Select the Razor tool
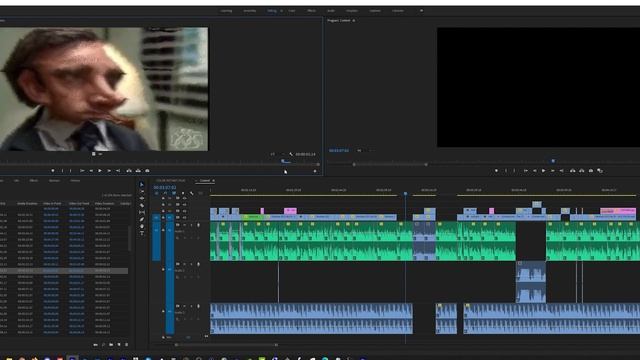 pos(142,205)
